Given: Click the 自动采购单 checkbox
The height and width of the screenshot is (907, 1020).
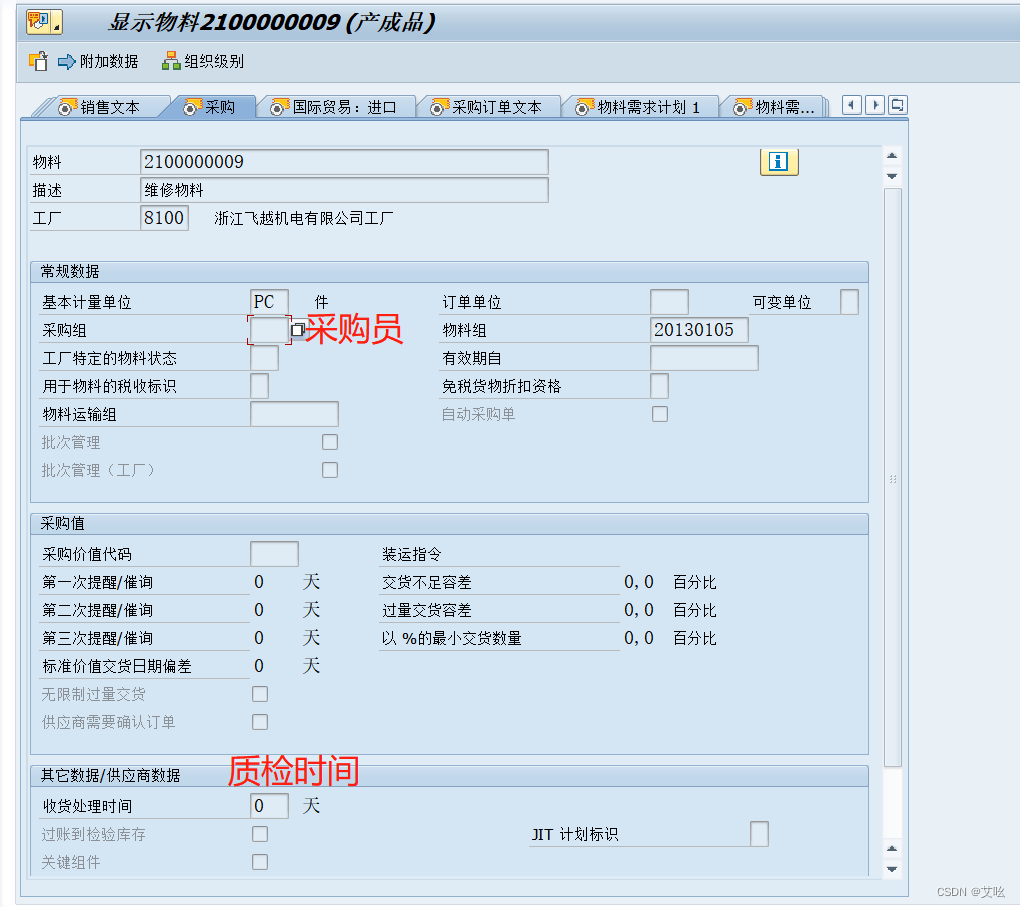Looking at the screenshot, I should [x=659, y=413].
